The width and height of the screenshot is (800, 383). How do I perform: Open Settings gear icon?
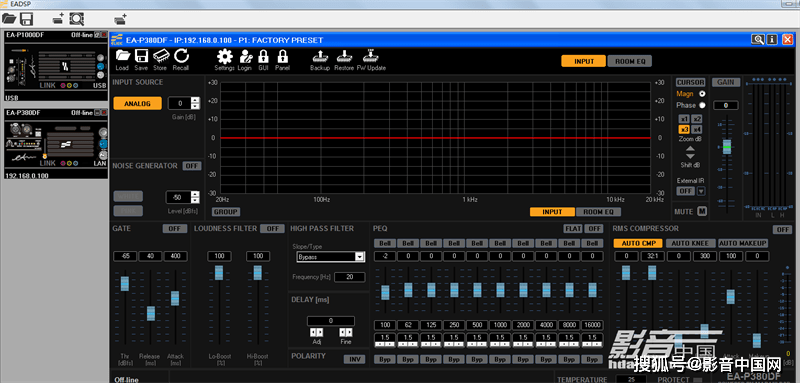(224, 56)
